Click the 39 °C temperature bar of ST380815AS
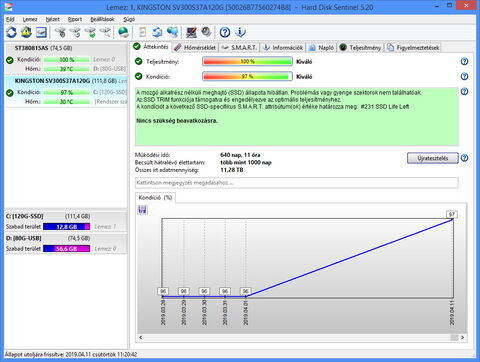This screenshot has width=480, height=362. [x=67, y=69]
